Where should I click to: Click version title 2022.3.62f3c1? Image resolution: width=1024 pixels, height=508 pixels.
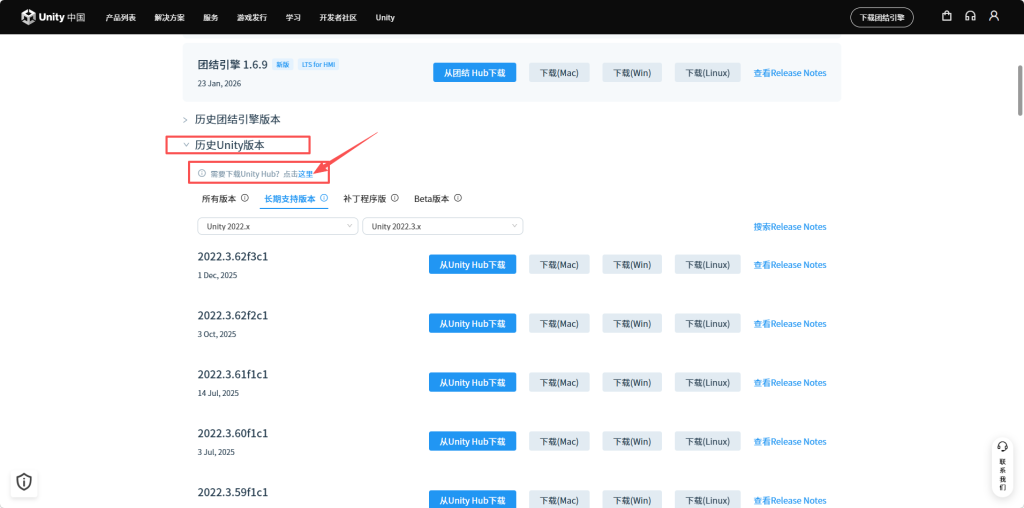coord(232,257)
